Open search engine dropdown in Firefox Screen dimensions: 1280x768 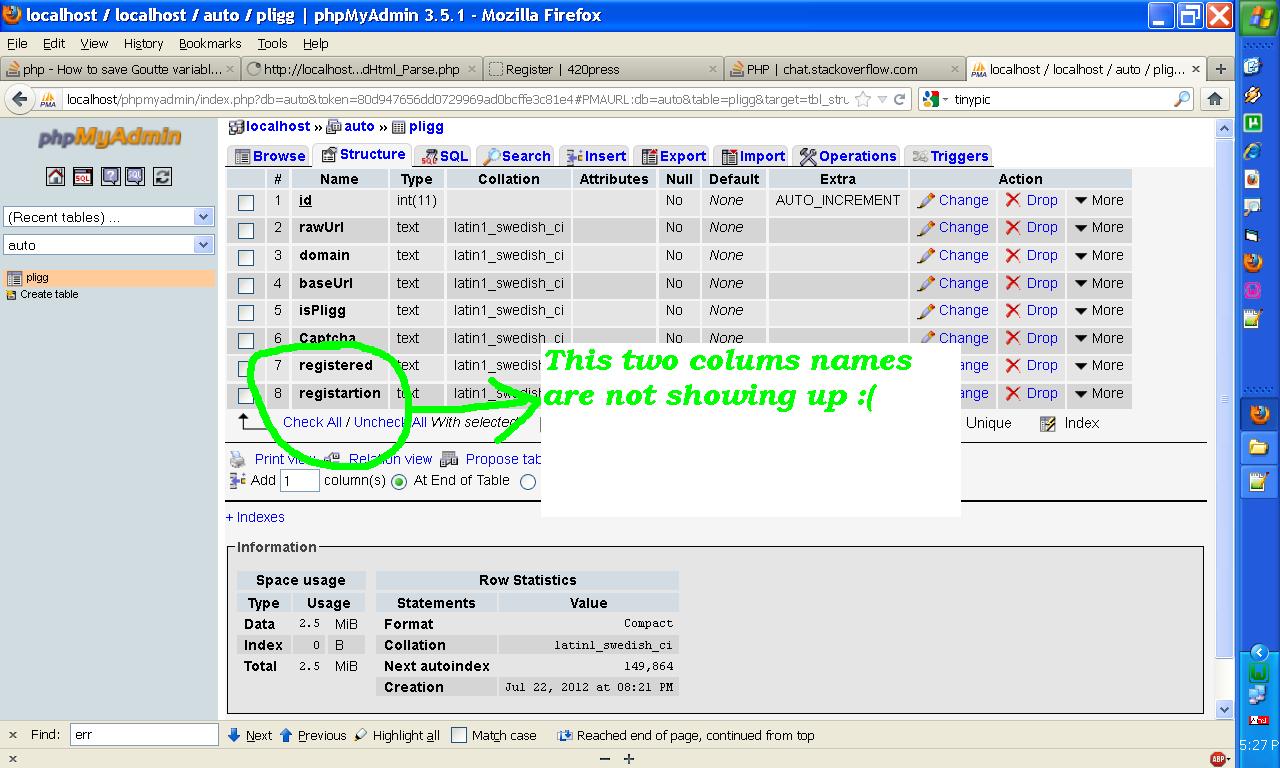(937, 99)
